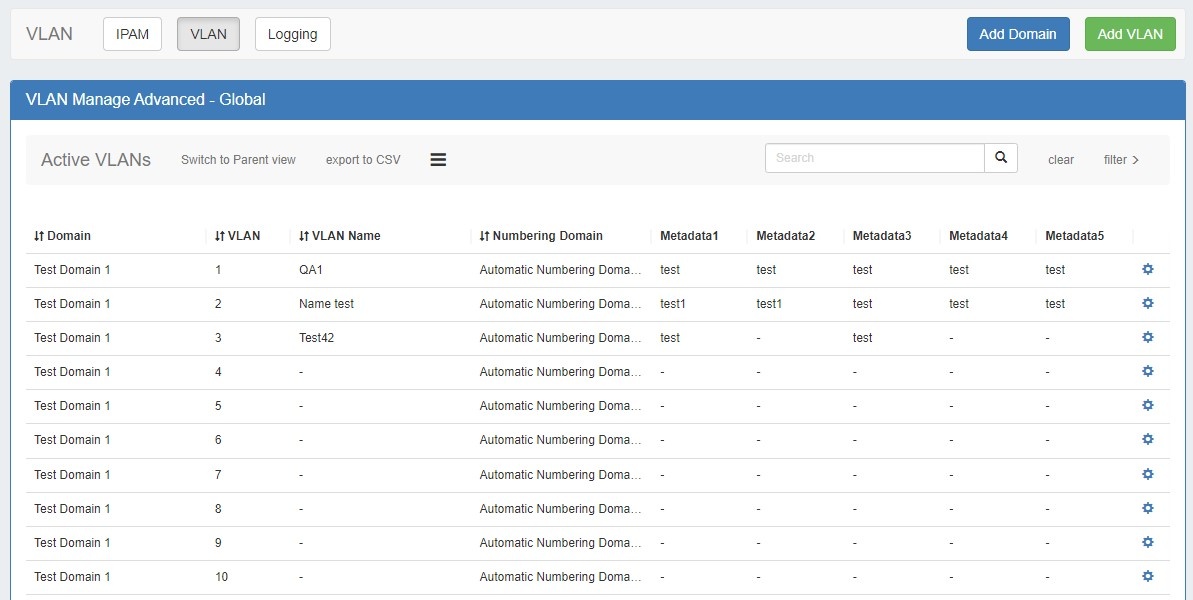
Task: Open gear settings for VLAN 2 row
Action: pos(1147,303)
